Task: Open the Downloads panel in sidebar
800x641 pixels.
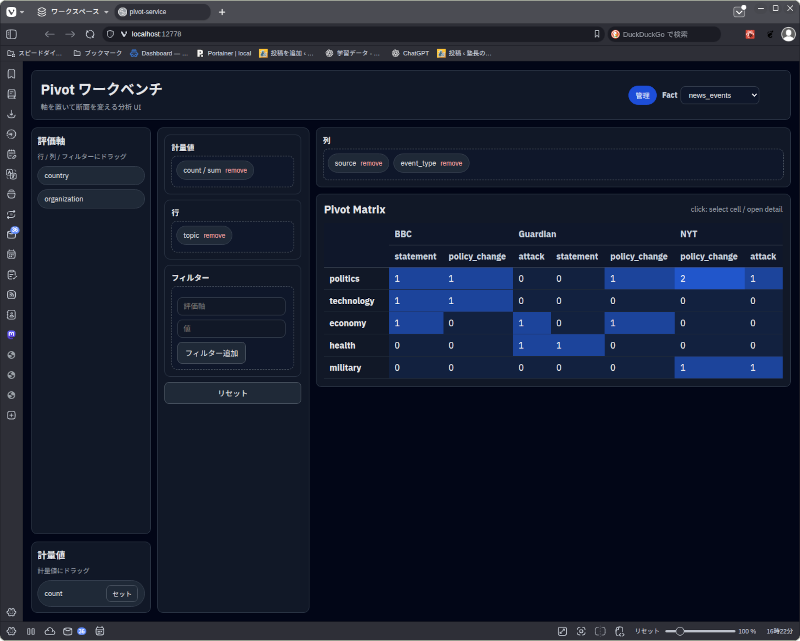Action: [11, 114]
